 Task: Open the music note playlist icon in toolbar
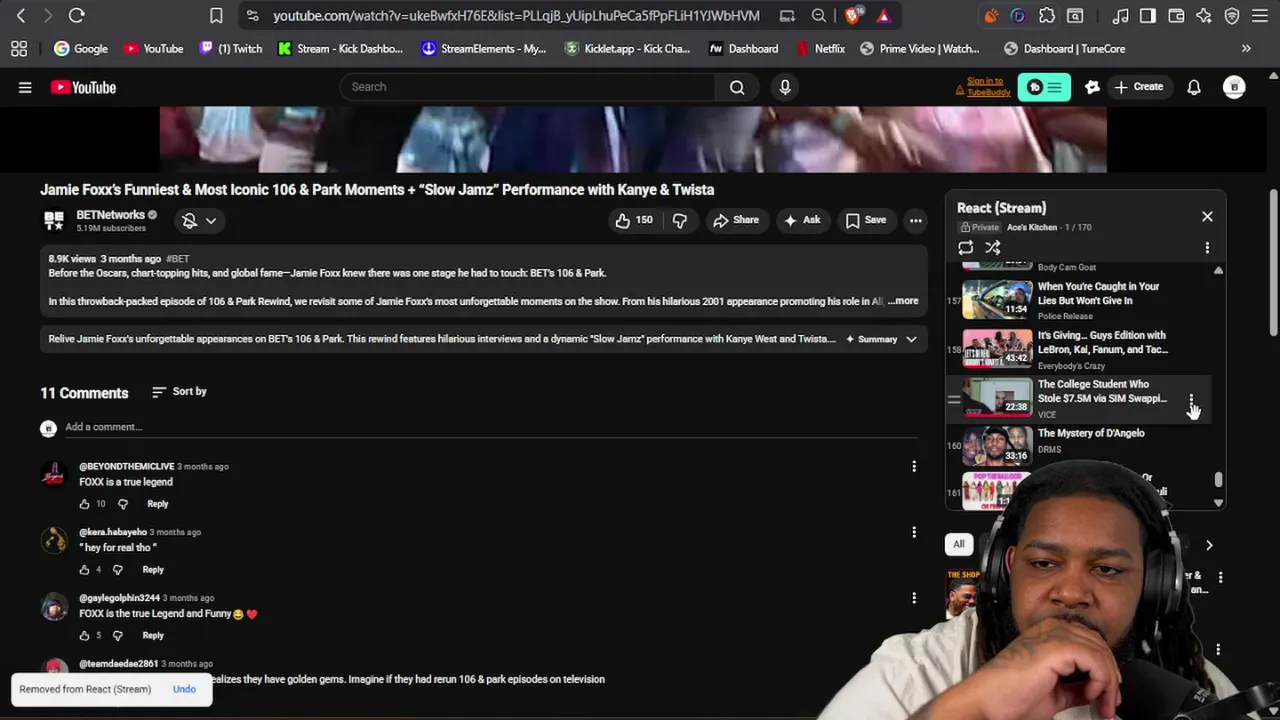(1121, 15)
